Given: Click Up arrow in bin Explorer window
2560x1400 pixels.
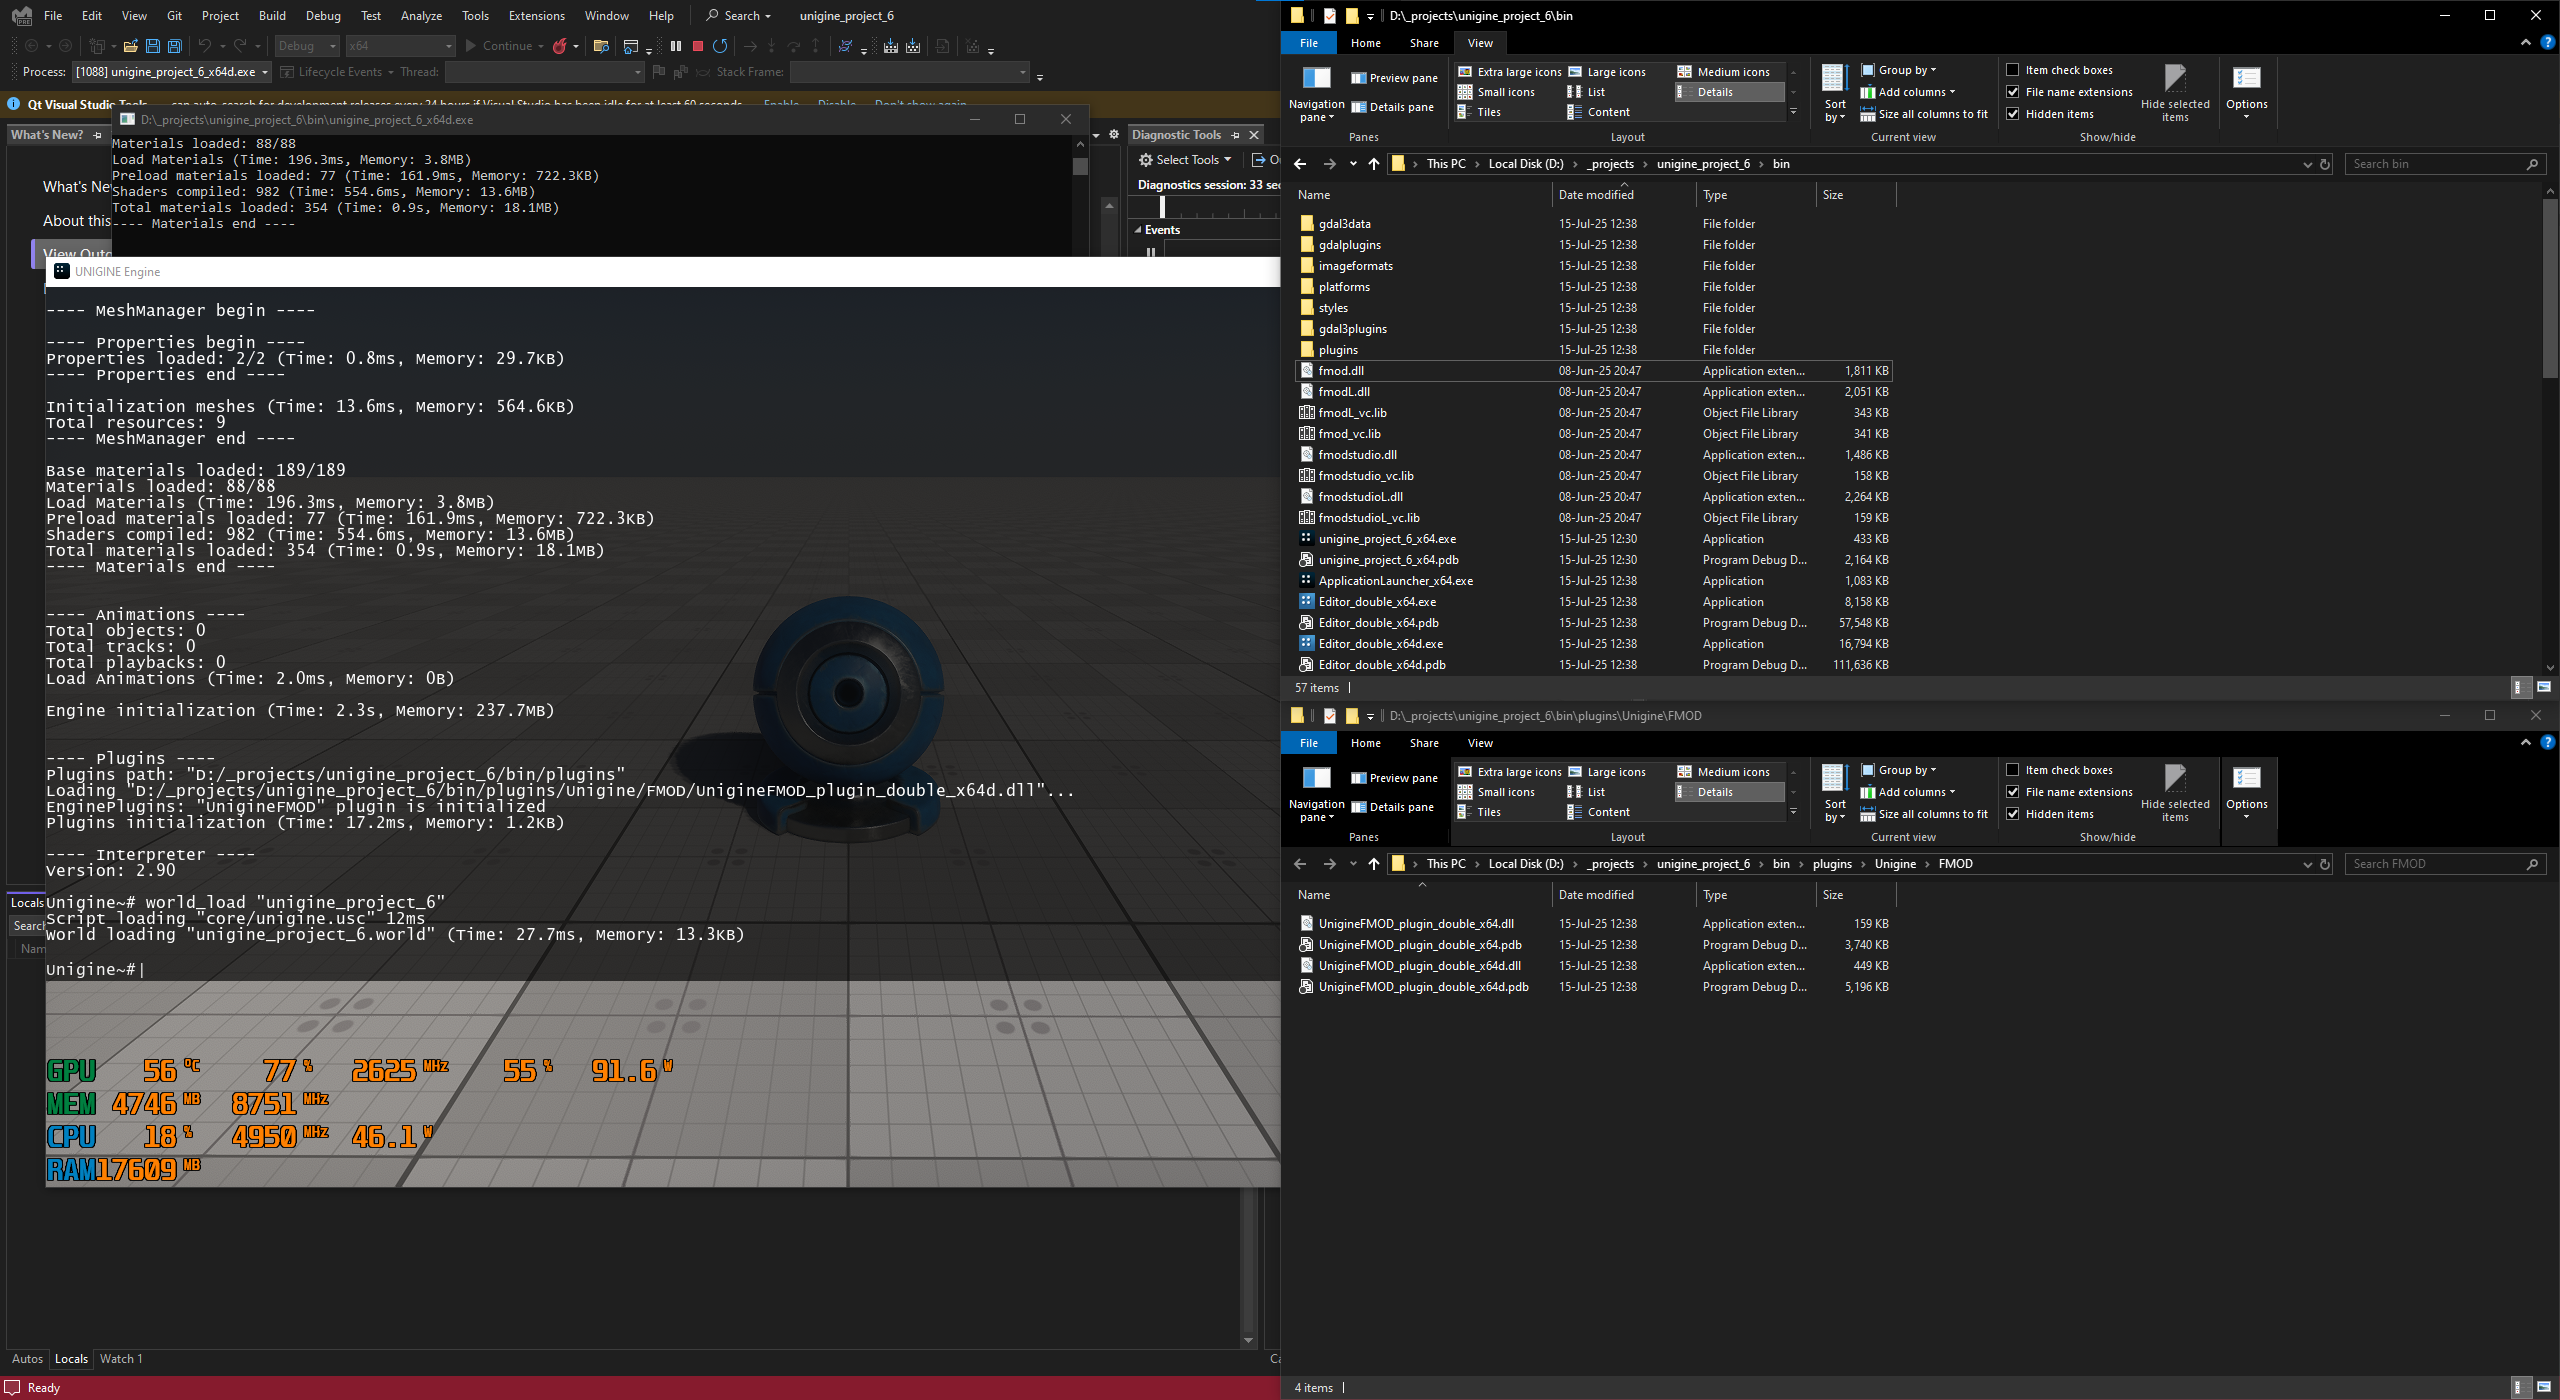Looking at the screenshot, I should point(1374,164).
